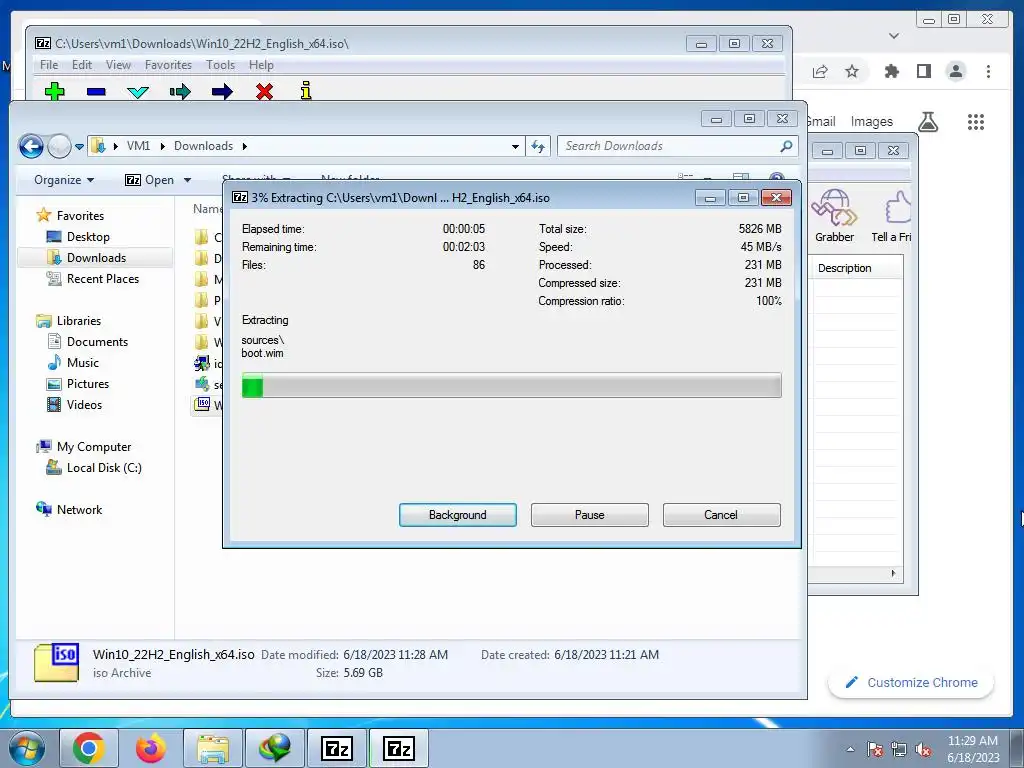This screenshot has width=1024, height=768.
Task: Switch to Chrome in taskbar
Action: (x=89, y=748)
